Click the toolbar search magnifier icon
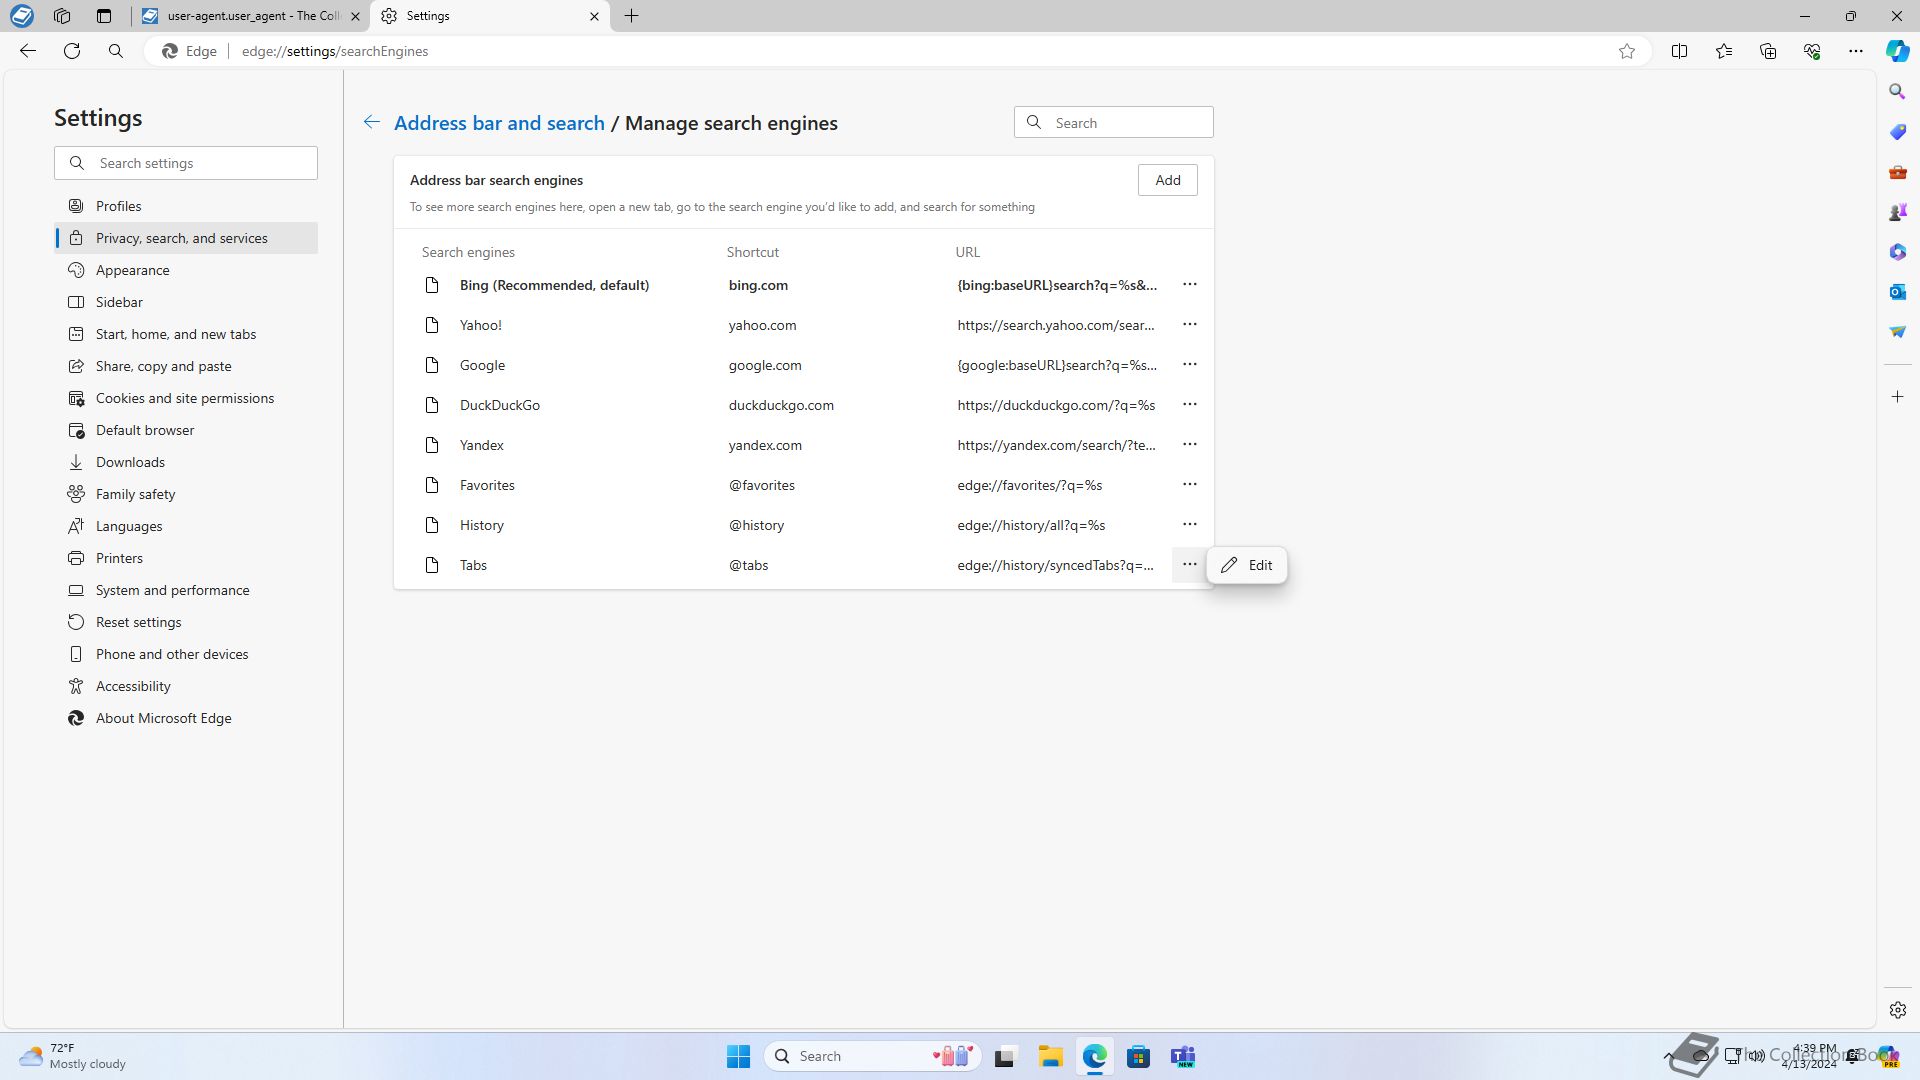 pos(116,51)
